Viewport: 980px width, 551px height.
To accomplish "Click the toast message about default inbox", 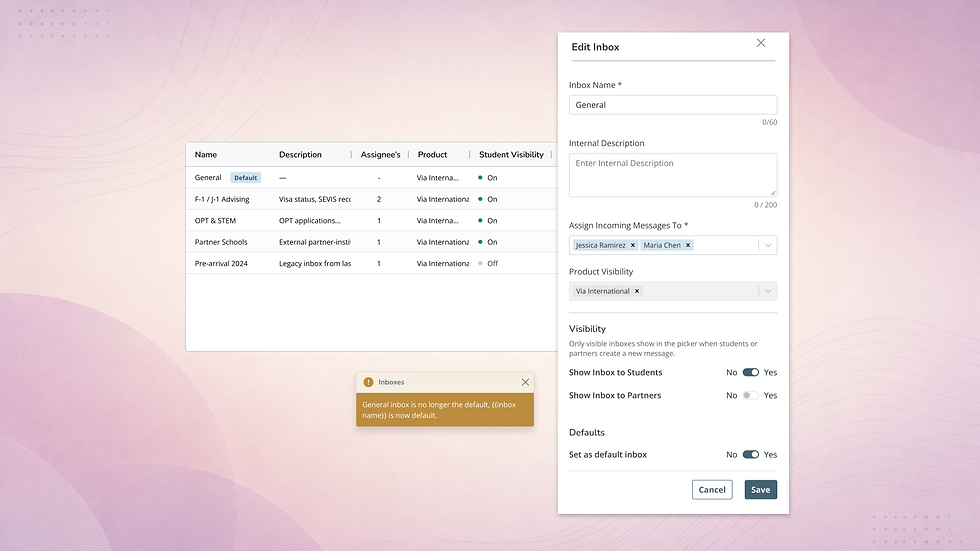I will [439, 410].
